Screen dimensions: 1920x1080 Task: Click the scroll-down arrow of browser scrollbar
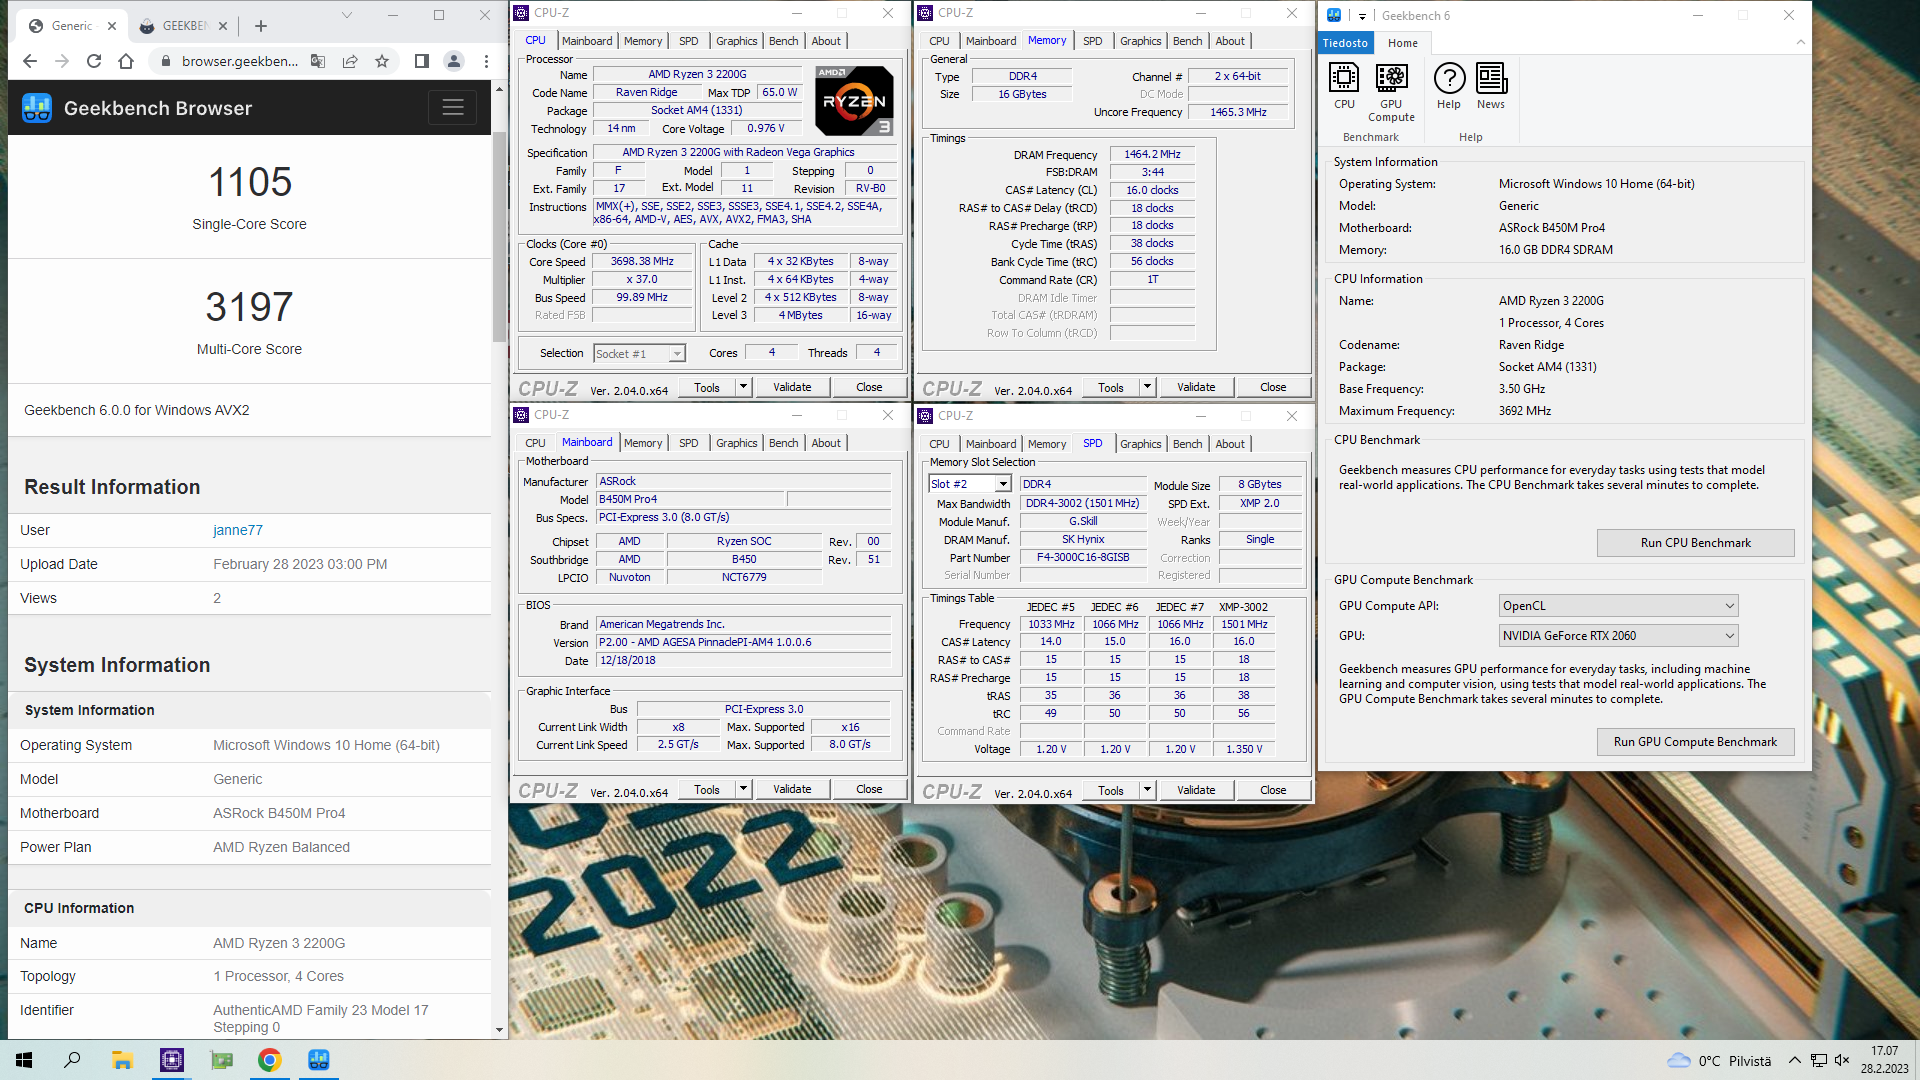click(500, 1030)
